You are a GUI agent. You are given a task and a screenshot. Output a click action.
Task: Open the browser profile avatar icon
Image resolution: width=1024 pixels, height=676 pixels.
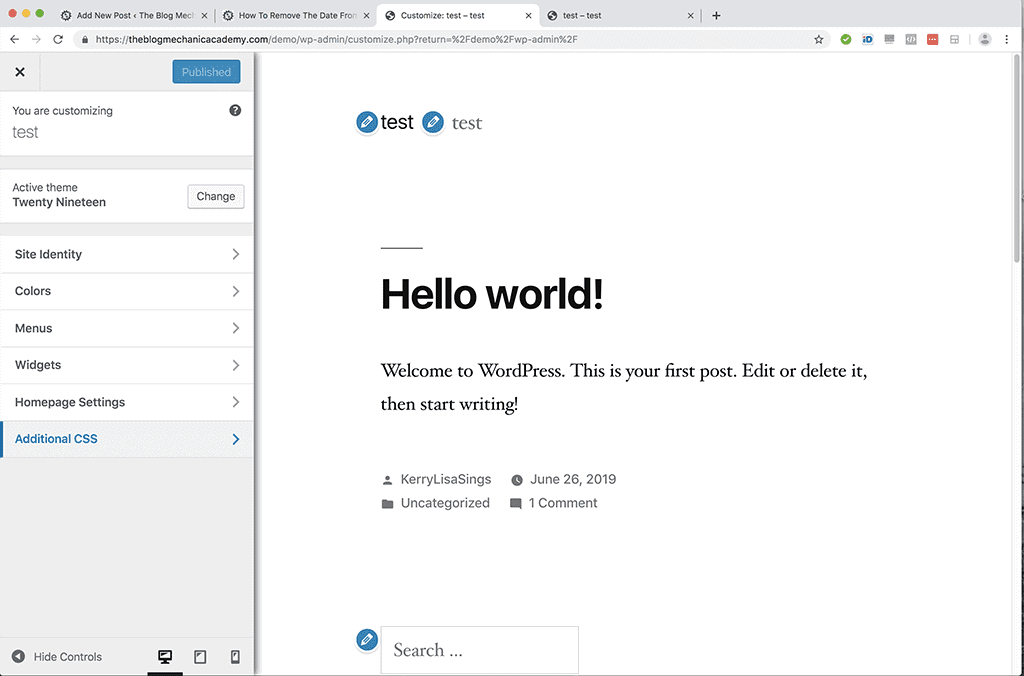pos(984,39)
